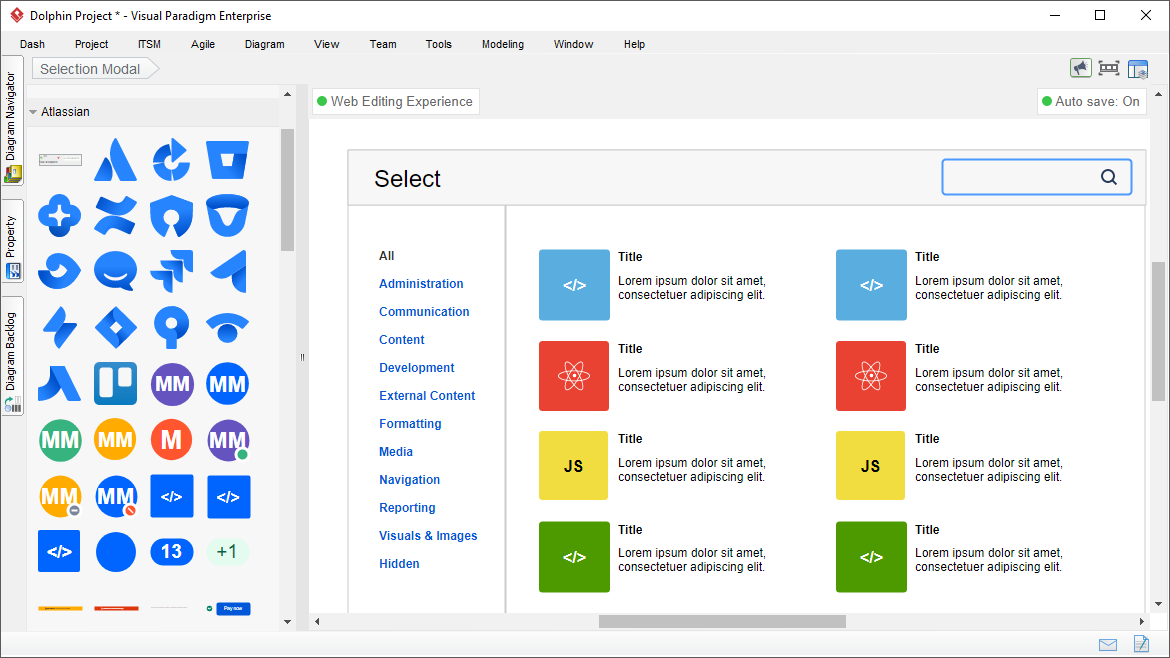This screenshot has height=658, width=1170.
Task: Select the diamond-shaped Jira Software logo
Action: click(116, 327)
